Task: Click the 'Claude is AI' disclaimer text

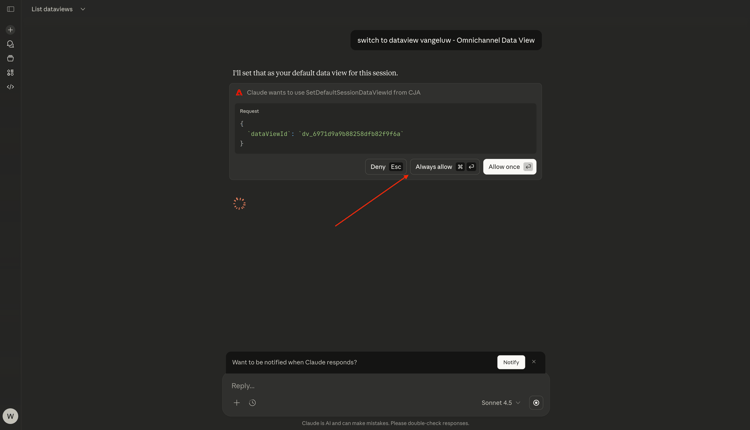Action: pyautogui.click(x=386, y=423)
